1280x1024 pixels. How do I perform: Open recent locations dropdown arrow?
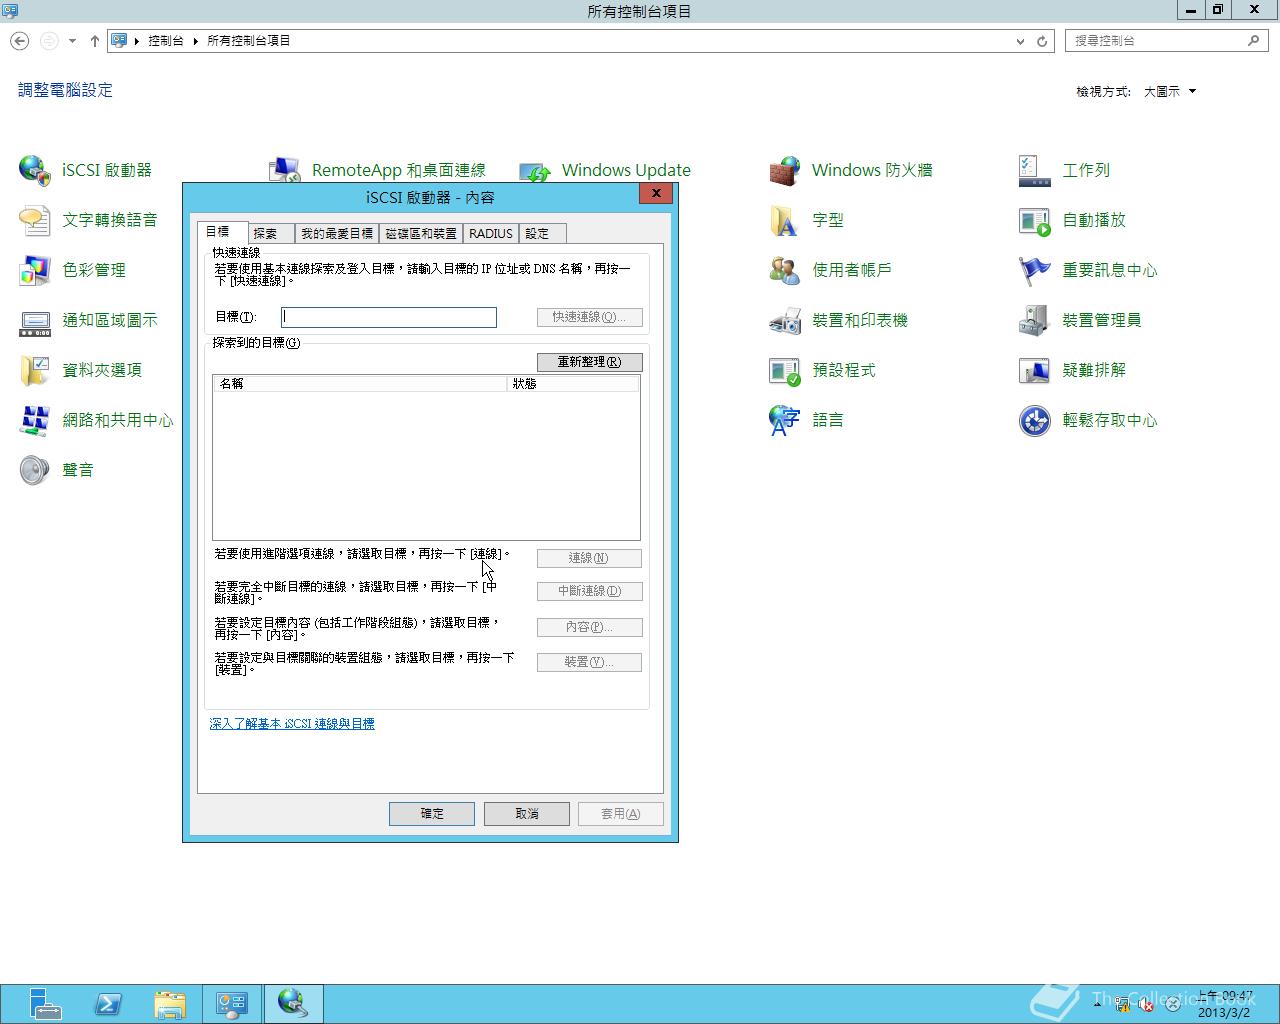[72, 41]
